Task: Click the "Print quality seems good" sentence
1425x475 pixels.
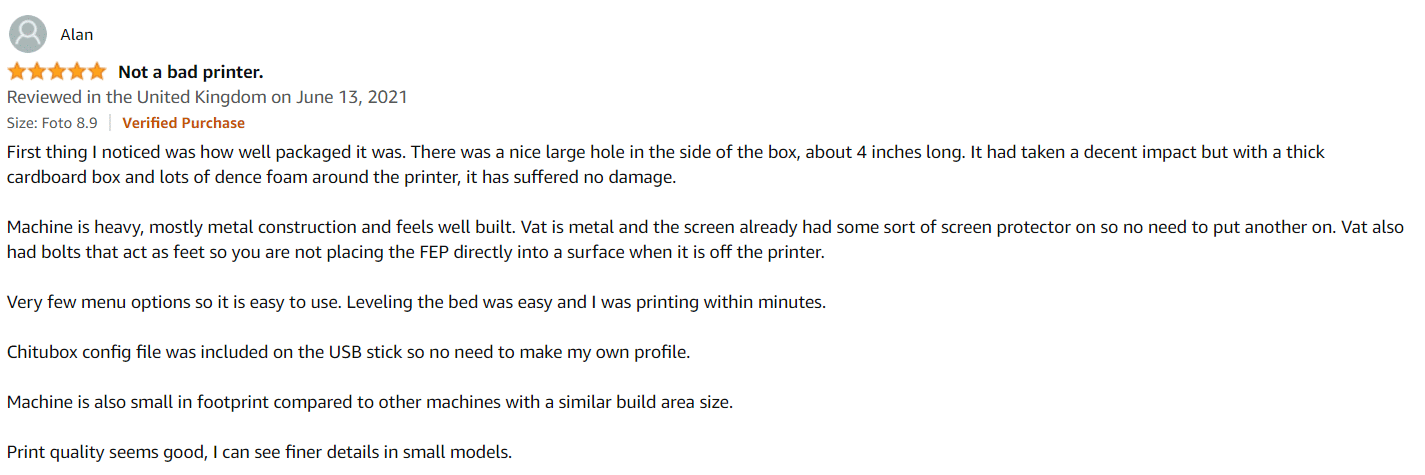Action: pos(259,452)
